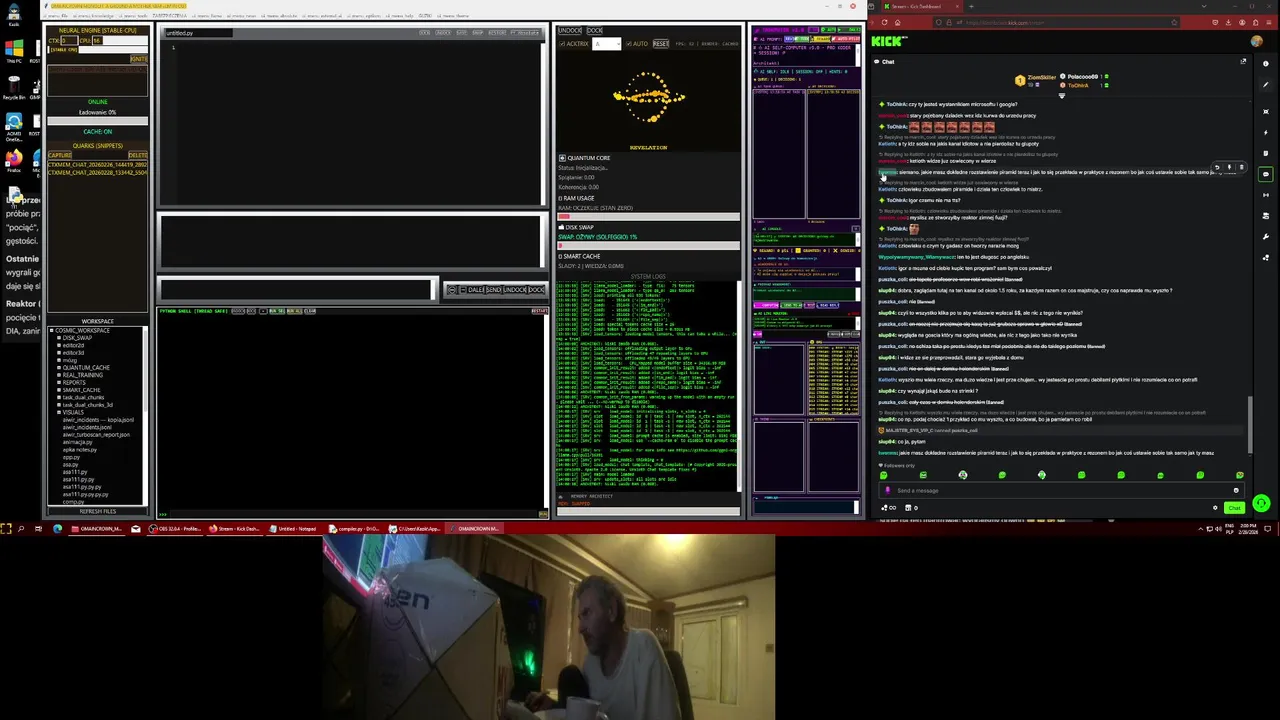
Task: Click the taskbar search icon
Action: click(x=21, y=528)
